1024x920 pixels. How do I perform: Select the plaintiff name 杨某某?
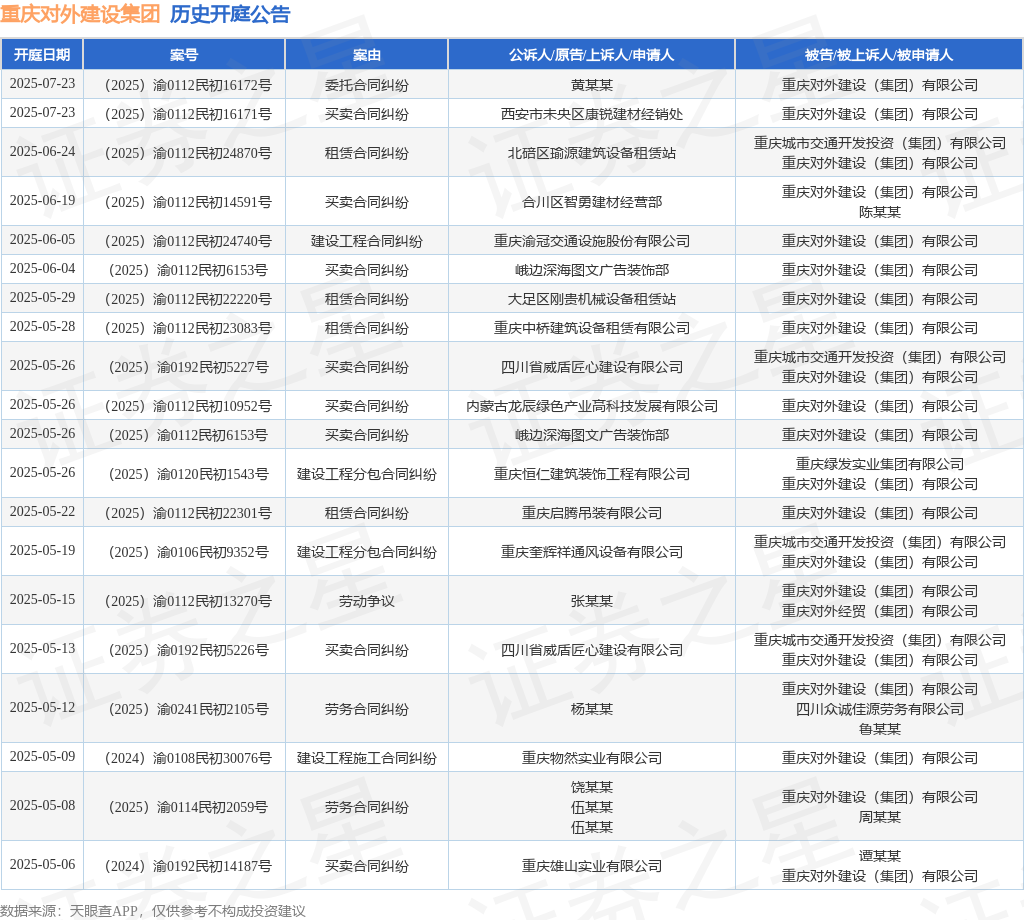[x=592, y=709]
